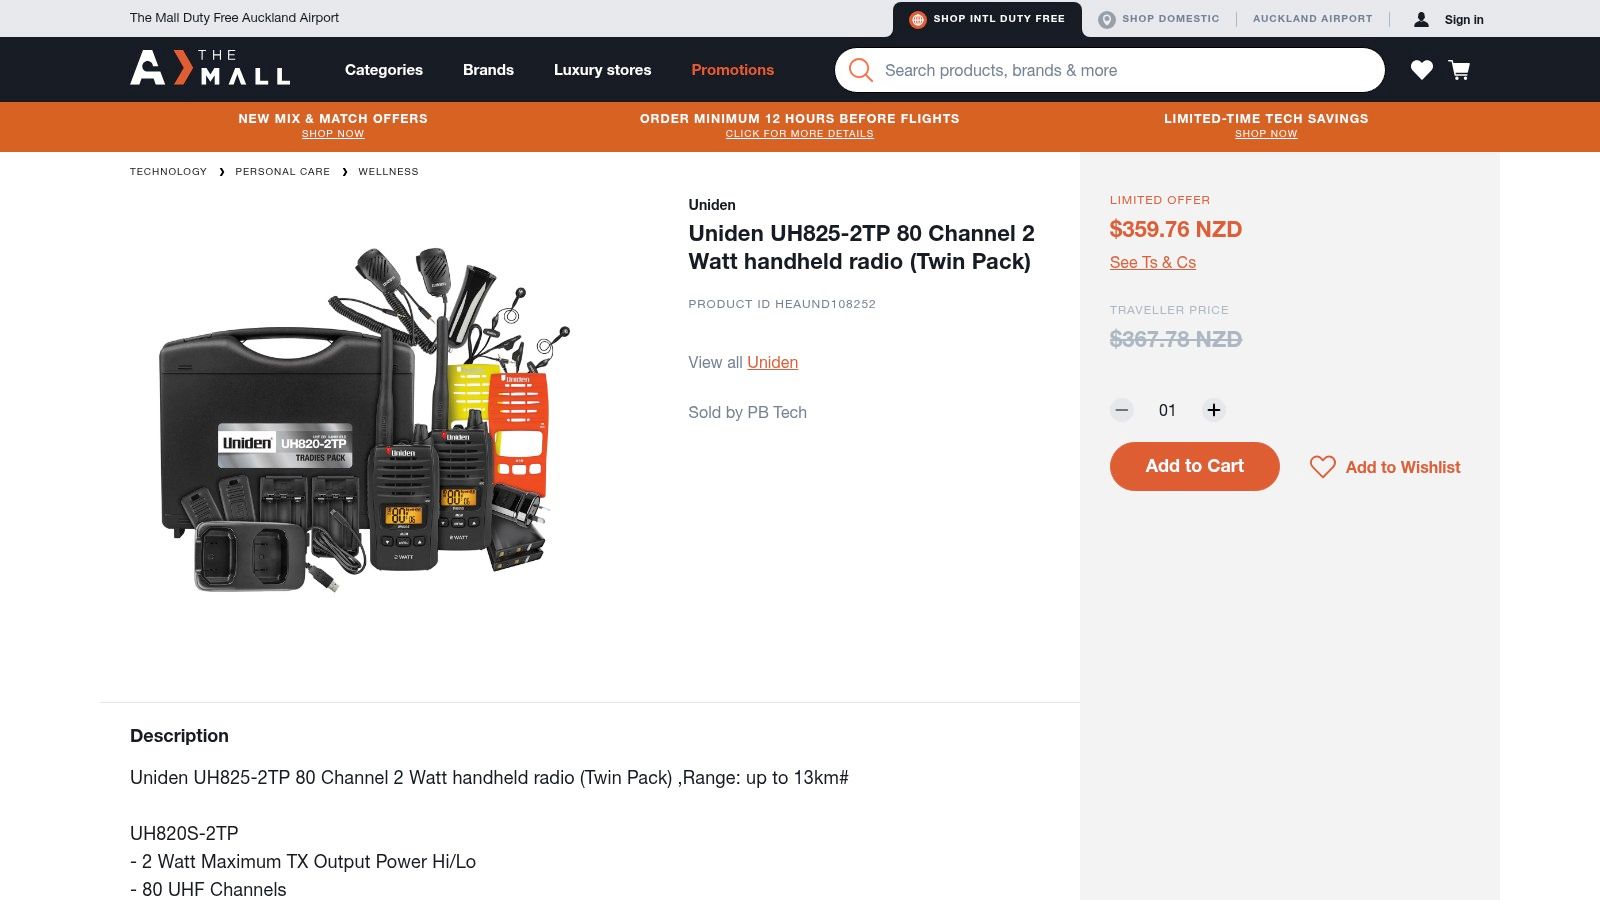Click globe icon for Intl Duty Free
Viewport: 1600px width, 900px height.
[x=917, y=19]
